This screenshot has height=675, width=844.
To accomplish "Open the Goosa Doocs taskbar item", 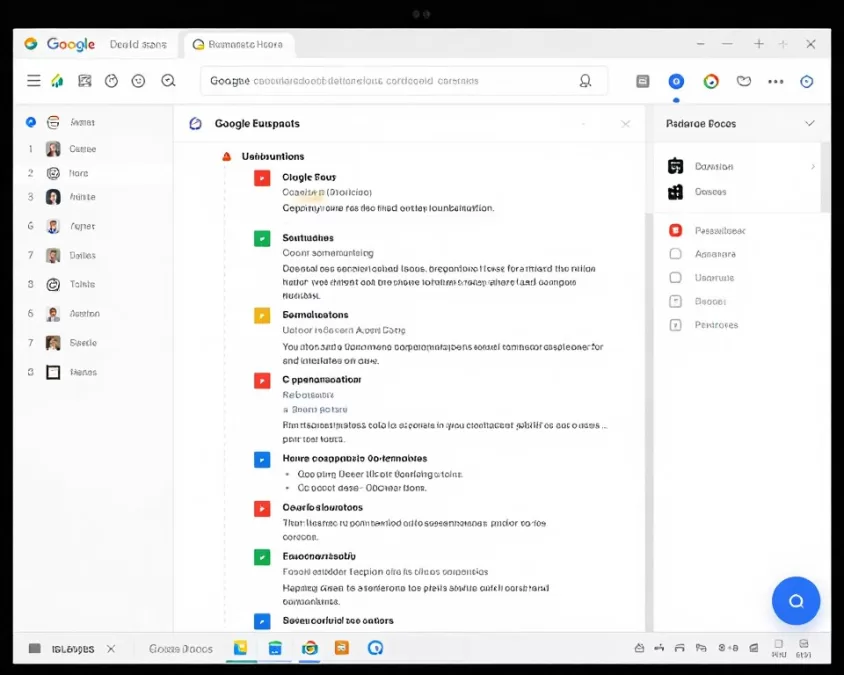I will (180, 649).
